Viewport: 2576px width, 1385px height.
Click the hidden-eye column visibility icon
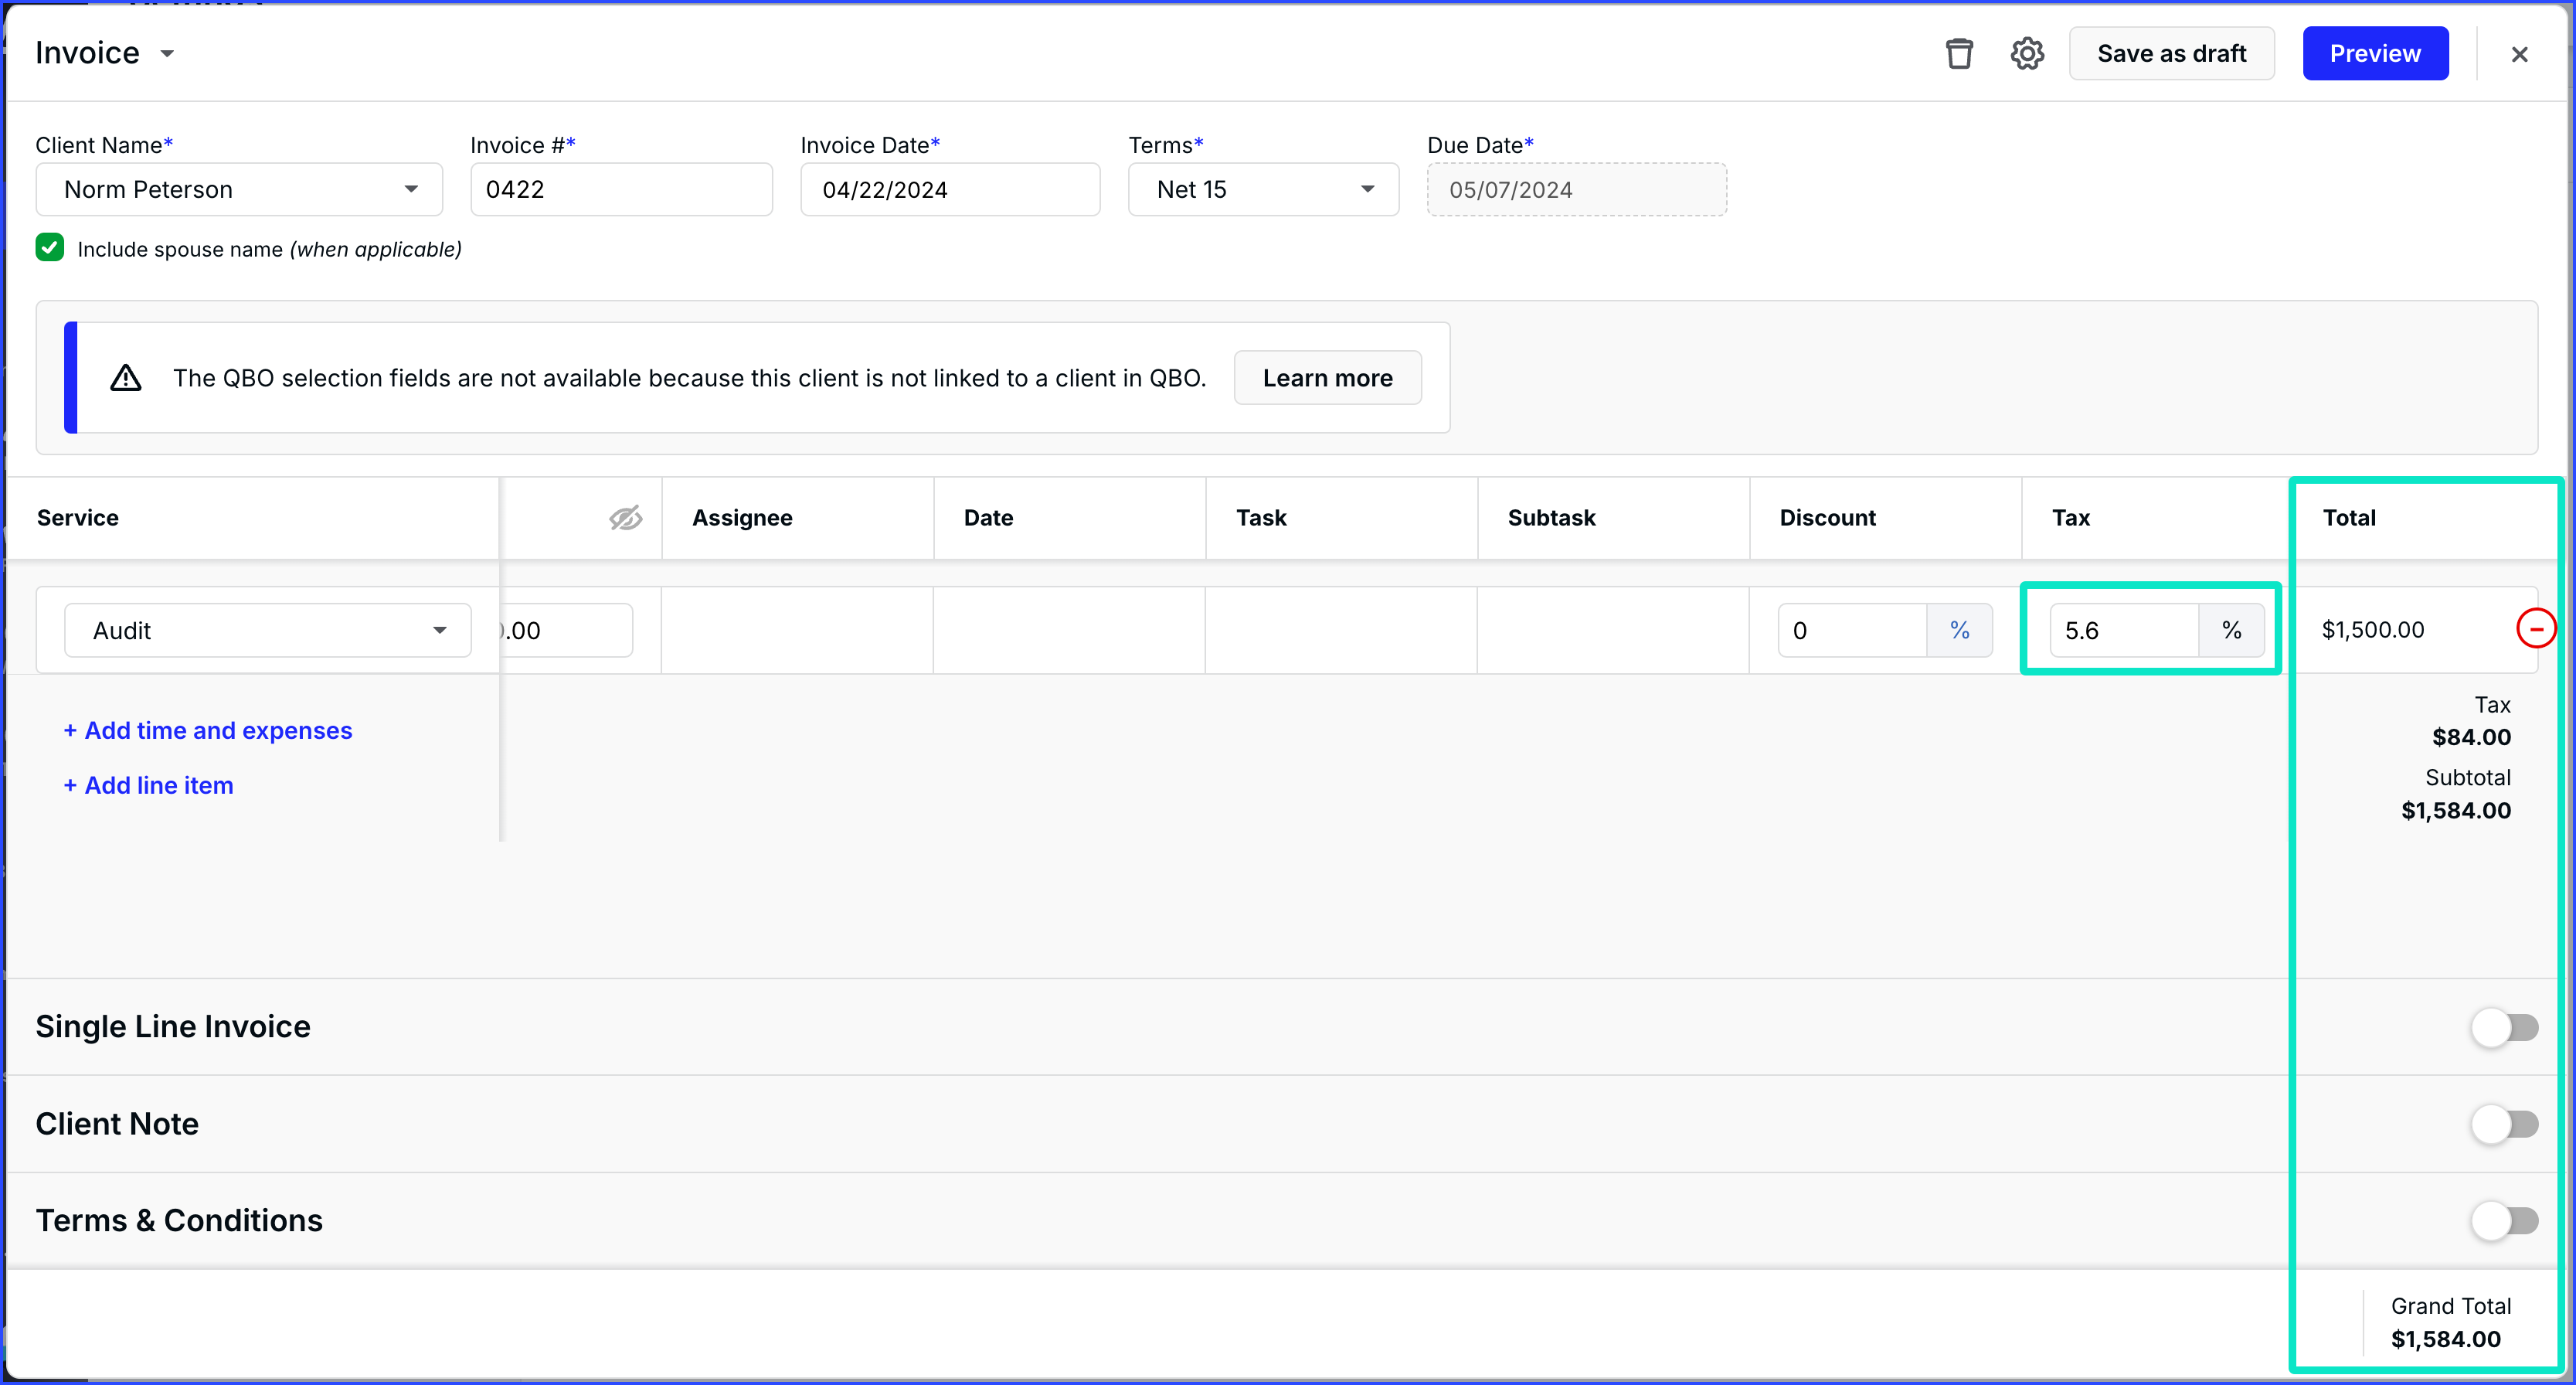(x=625, y=518)
